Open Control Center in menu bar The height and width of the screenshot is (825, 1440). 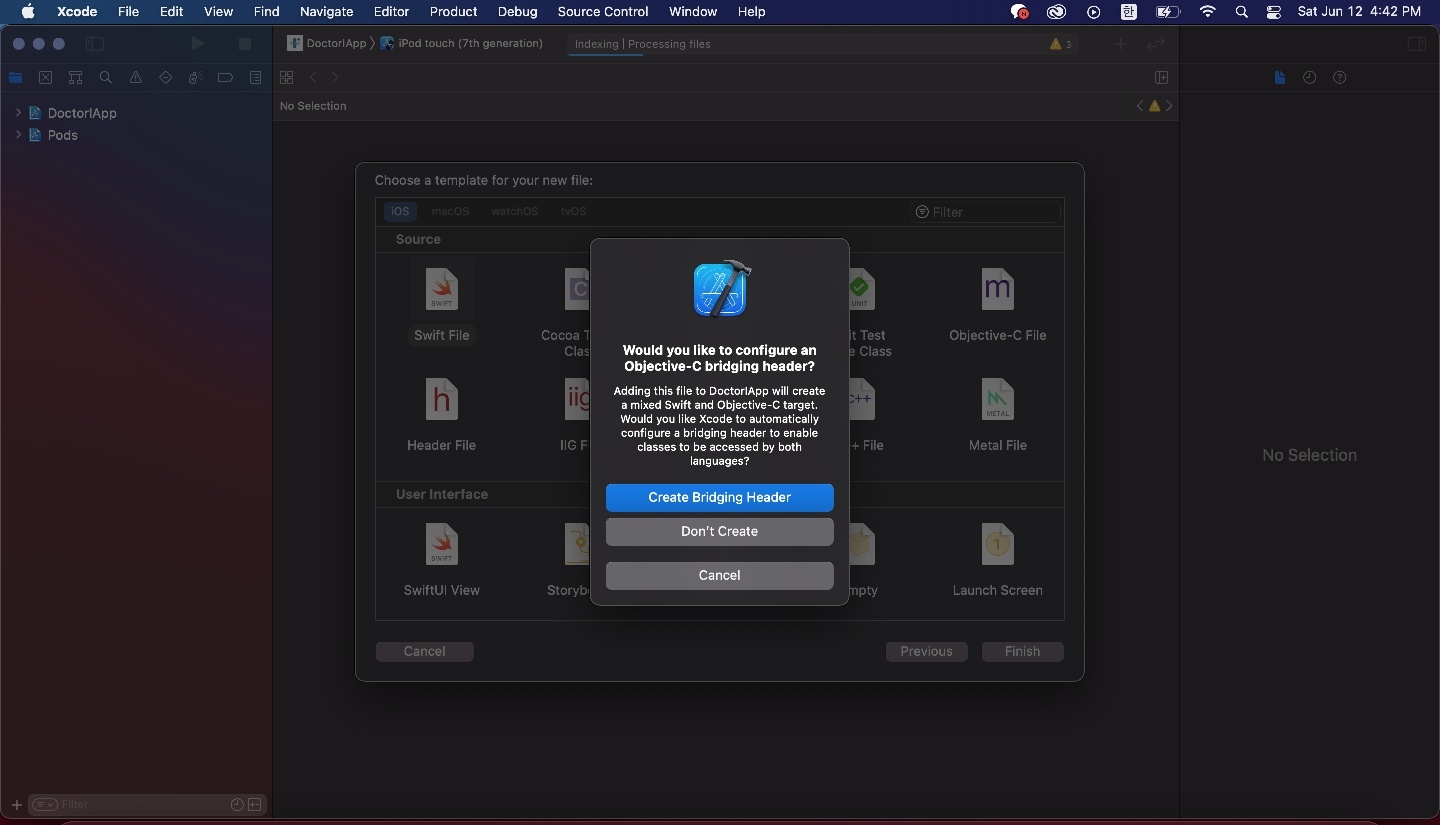pyautogui.click(x=1274, y=12)
